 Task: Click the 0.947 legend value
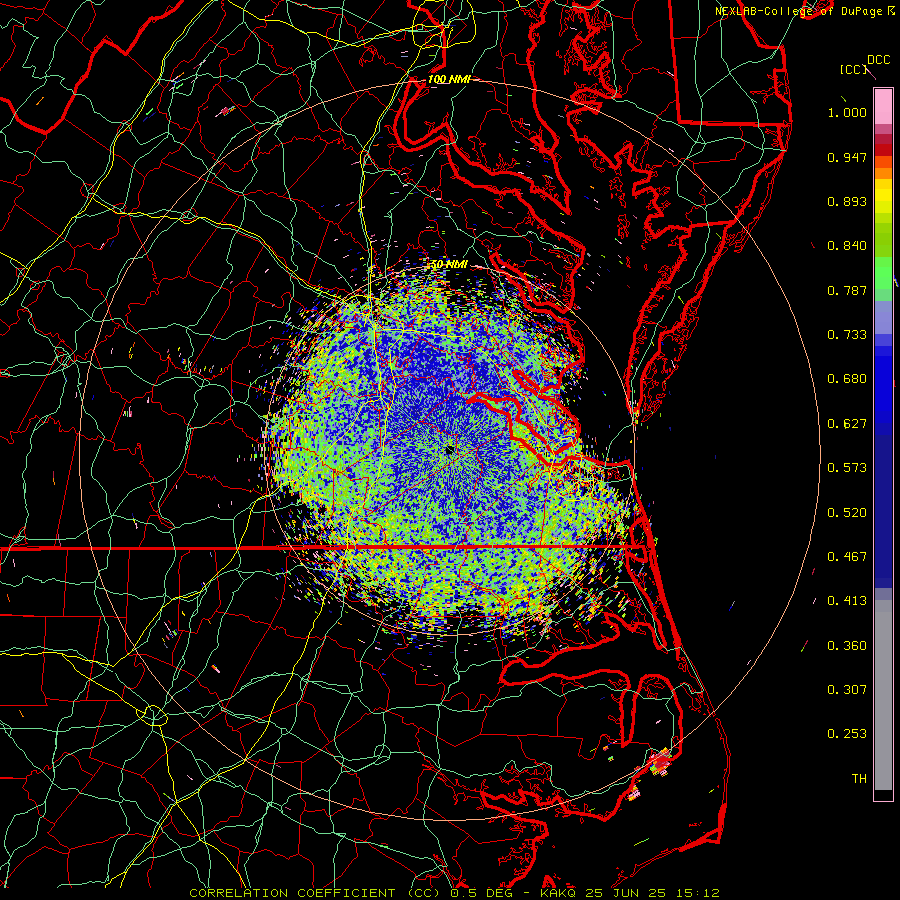point(847,157)
